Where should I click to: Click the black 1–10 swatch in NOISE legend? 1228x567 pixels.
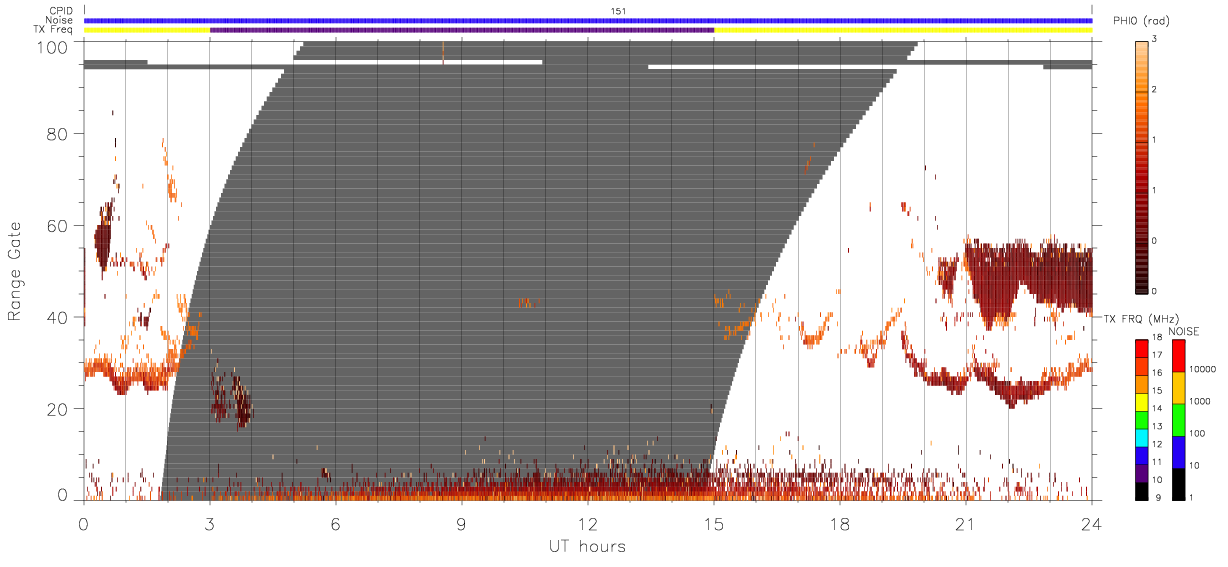pyautogui.click(x=1178, y=484)
